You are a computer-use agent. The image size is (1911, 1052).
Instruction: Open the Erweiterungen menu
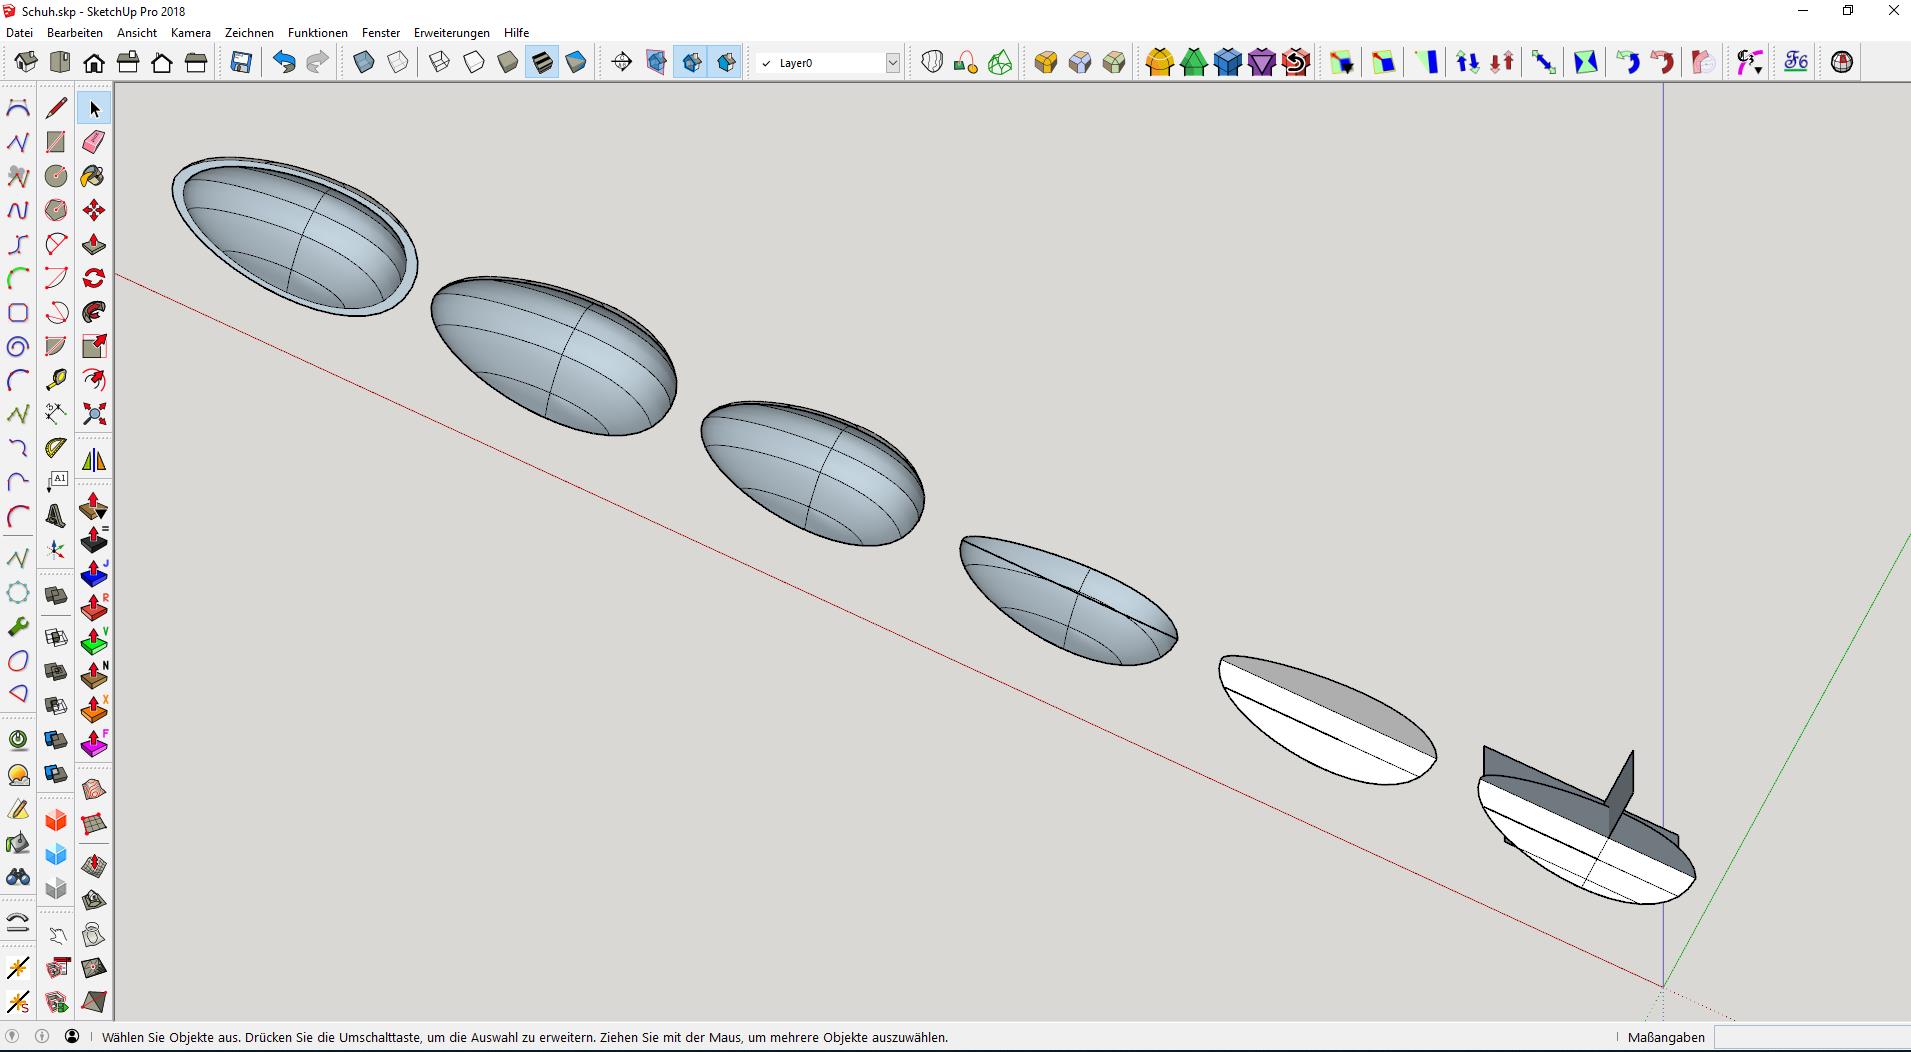point(451,33)
